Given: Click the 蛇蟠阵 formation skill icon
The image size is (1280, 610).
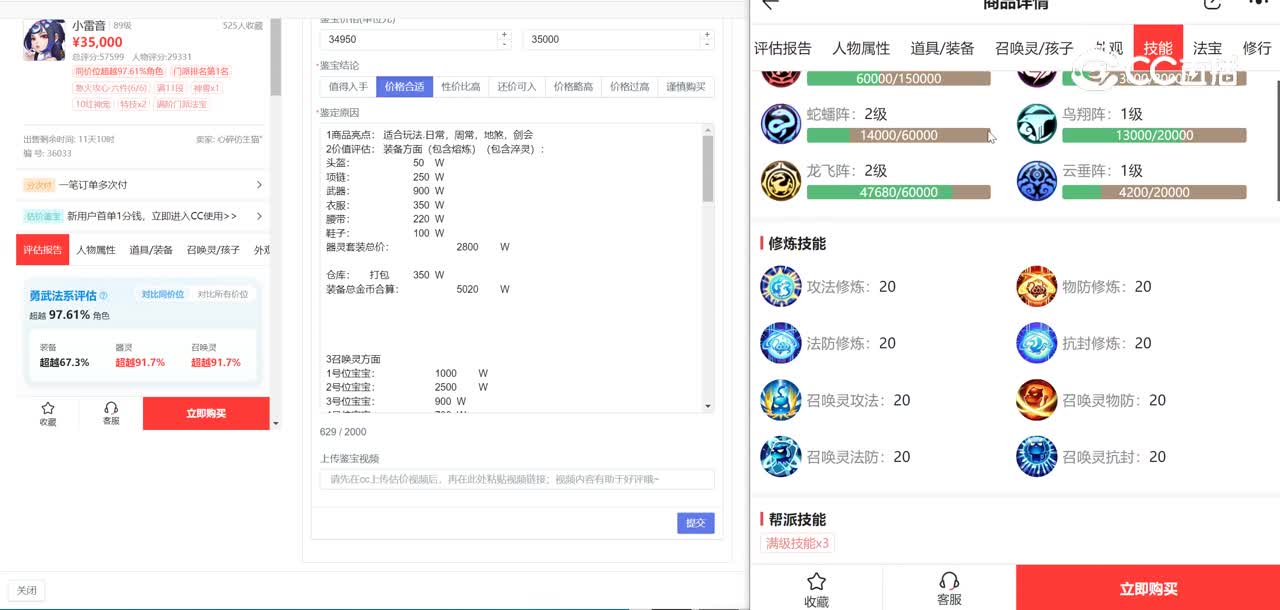Looking at the screenshot, I should (x=781, y=124).
